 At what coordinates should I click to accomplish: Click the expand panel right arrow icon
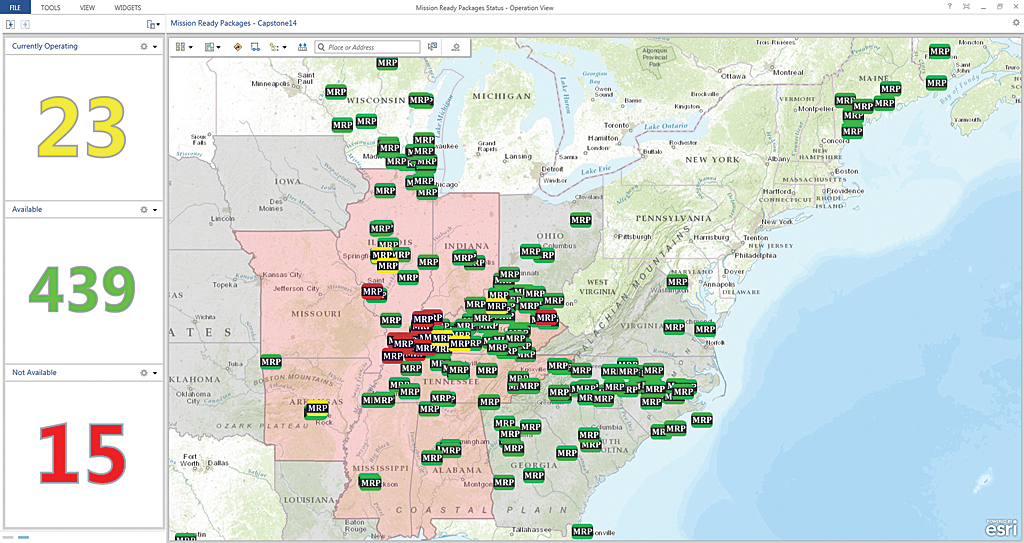pyautogui.click(x=25, y=24)
